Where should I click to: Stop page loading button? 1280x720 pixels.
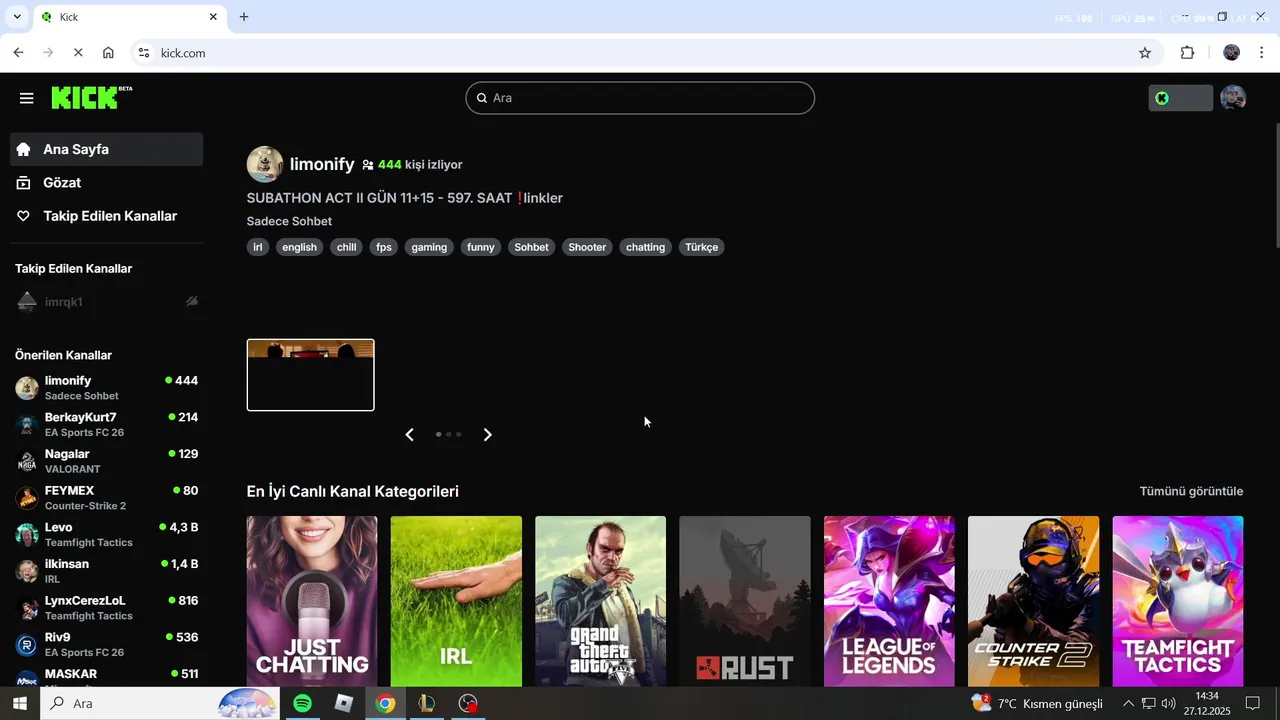(x=78, y=52)
